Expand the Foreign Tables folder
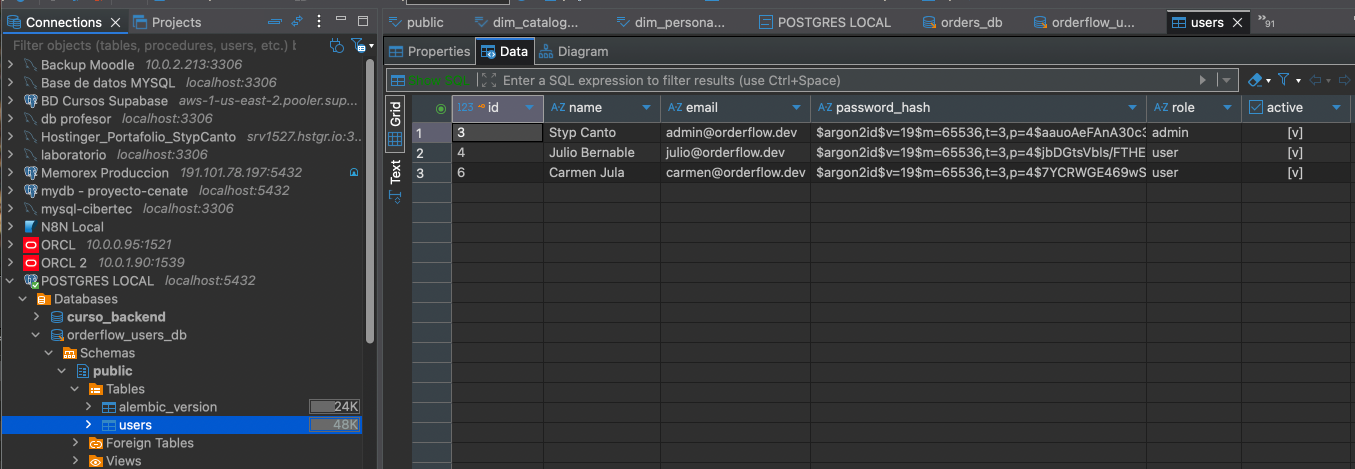The image size is (1355, 469). (x=75, y=443)
